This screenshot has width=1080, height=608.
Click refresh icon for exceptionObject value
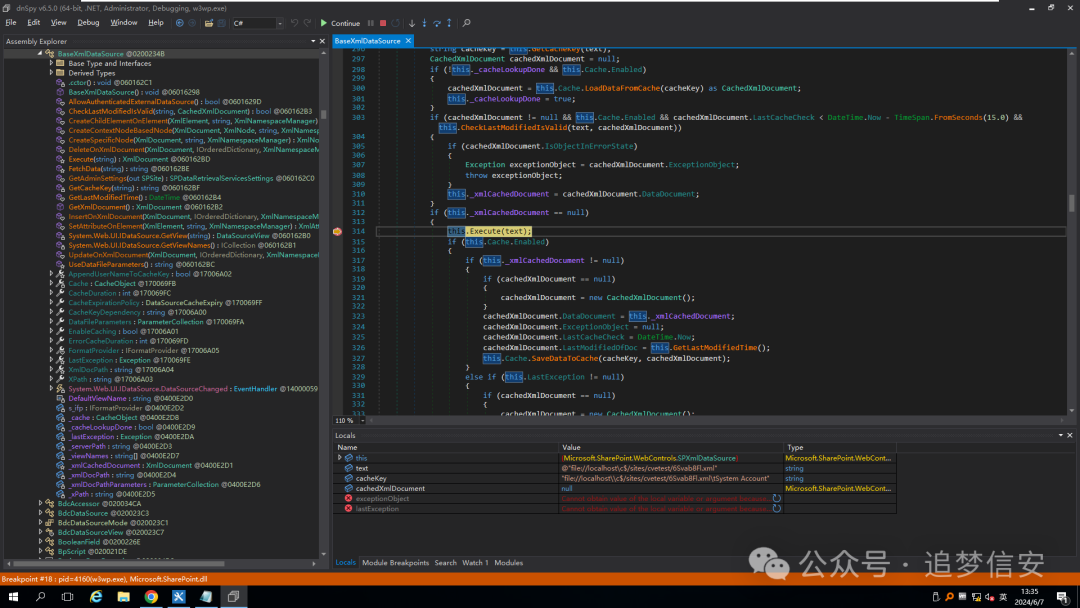coord(776,499)
